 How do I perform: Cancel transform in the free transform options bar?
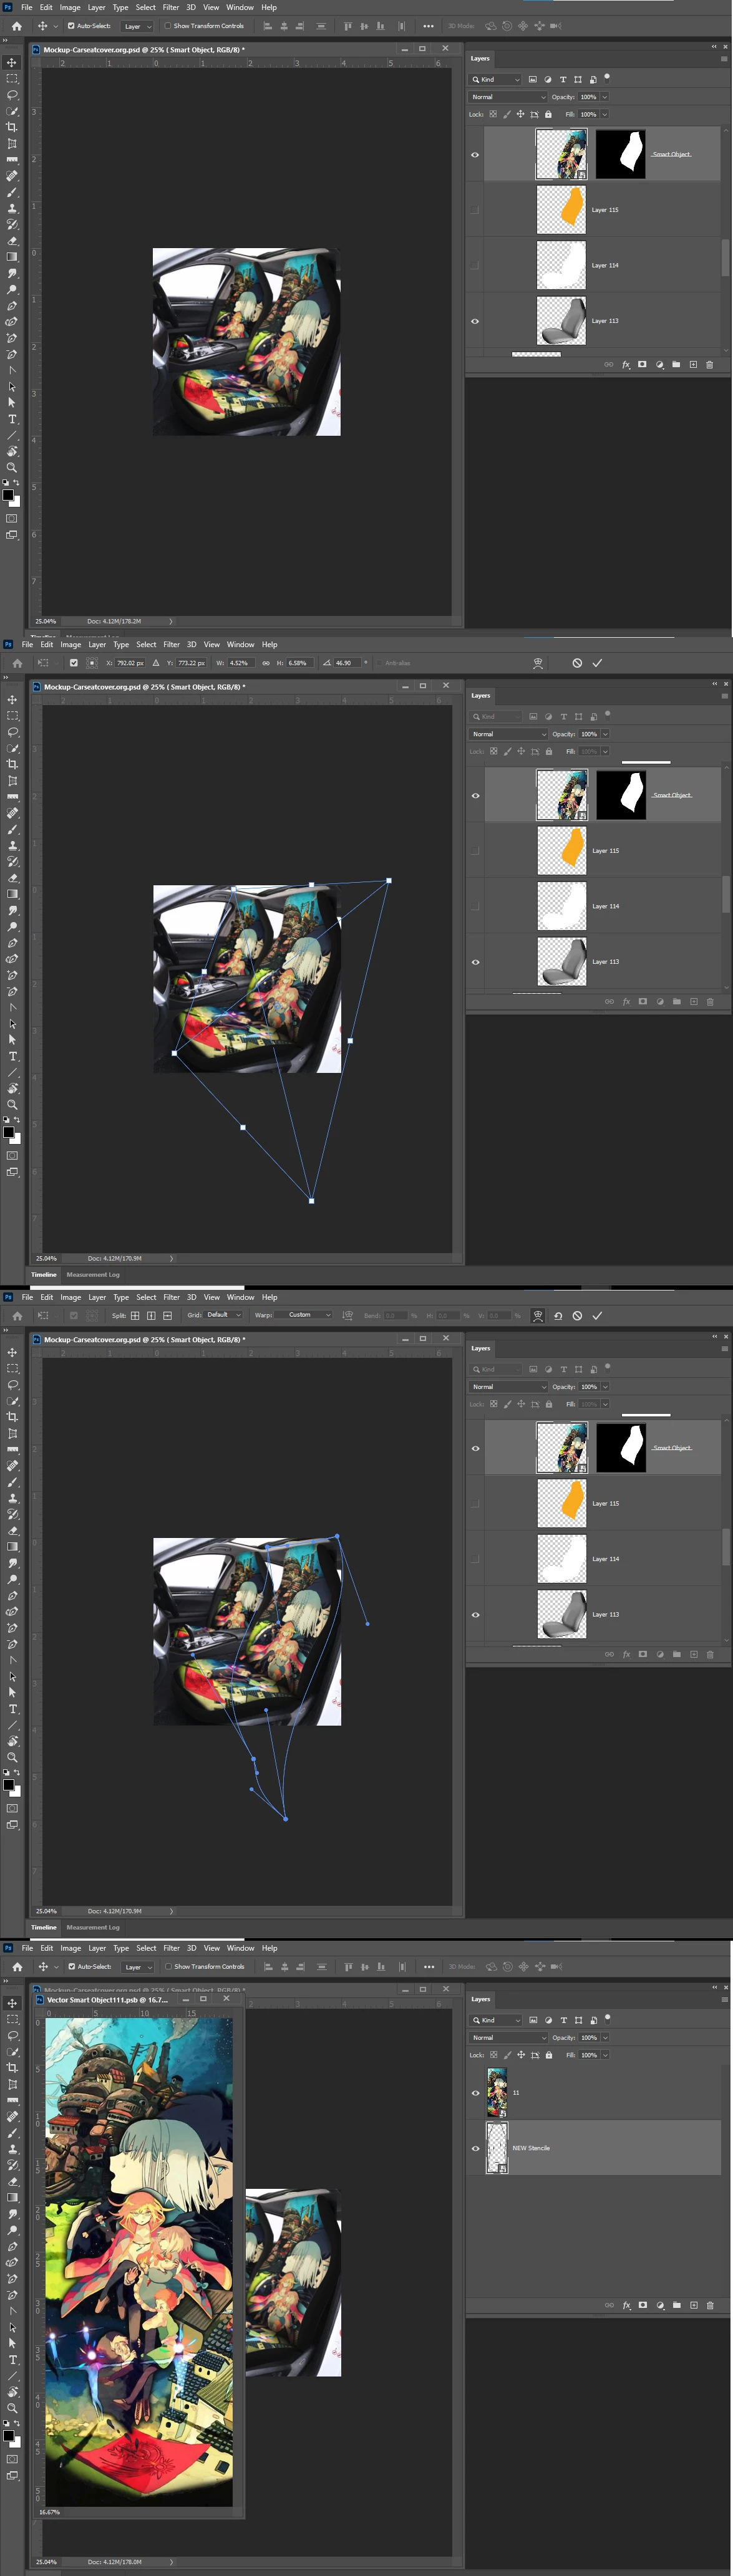point(577,663)
